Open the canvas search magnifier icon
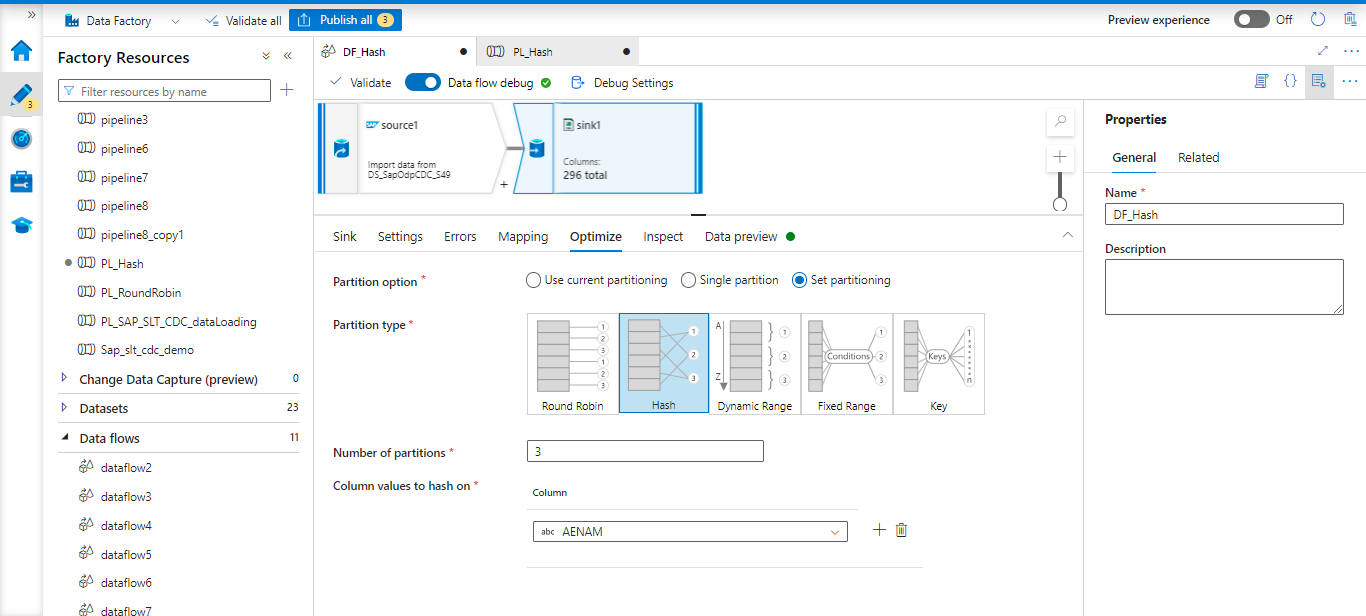The height and width of the screenshot is (616, 1366). pyautogui.click(x=1060, y=122)
